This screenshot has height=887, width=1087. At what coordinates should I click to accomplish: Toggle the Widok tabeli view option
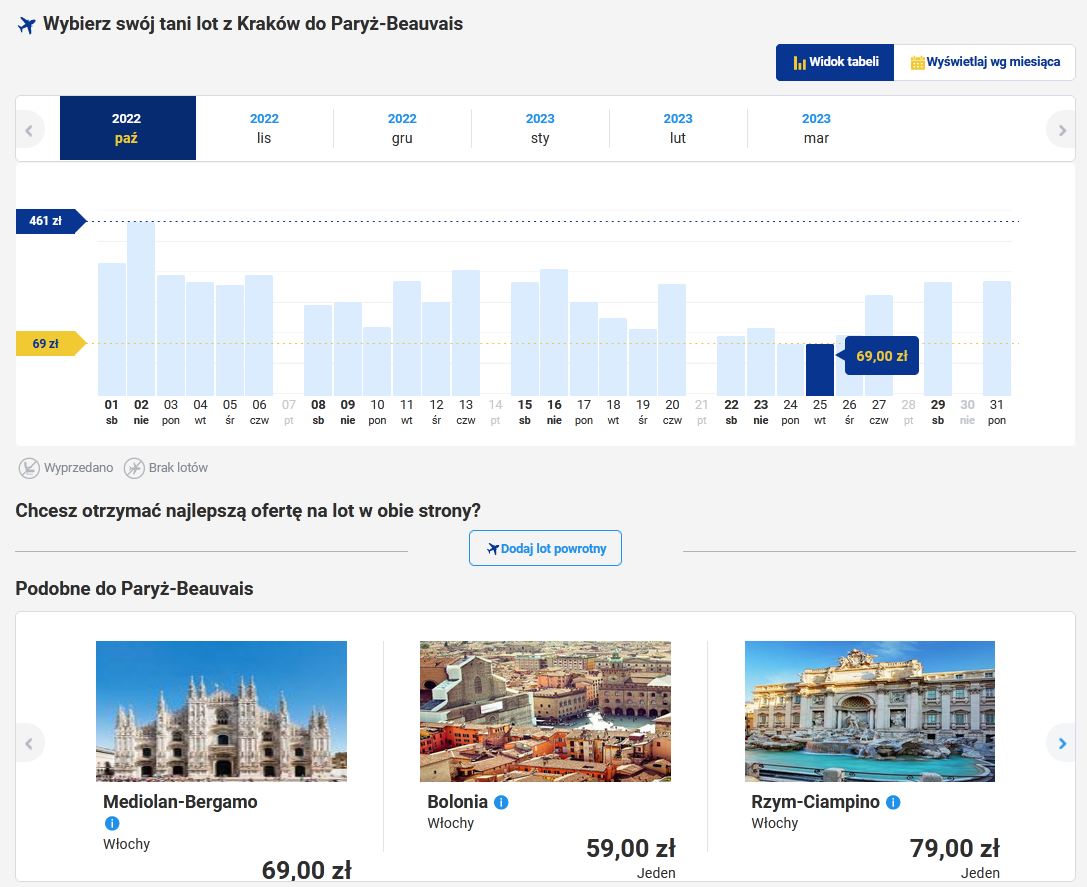coord(835,61)
